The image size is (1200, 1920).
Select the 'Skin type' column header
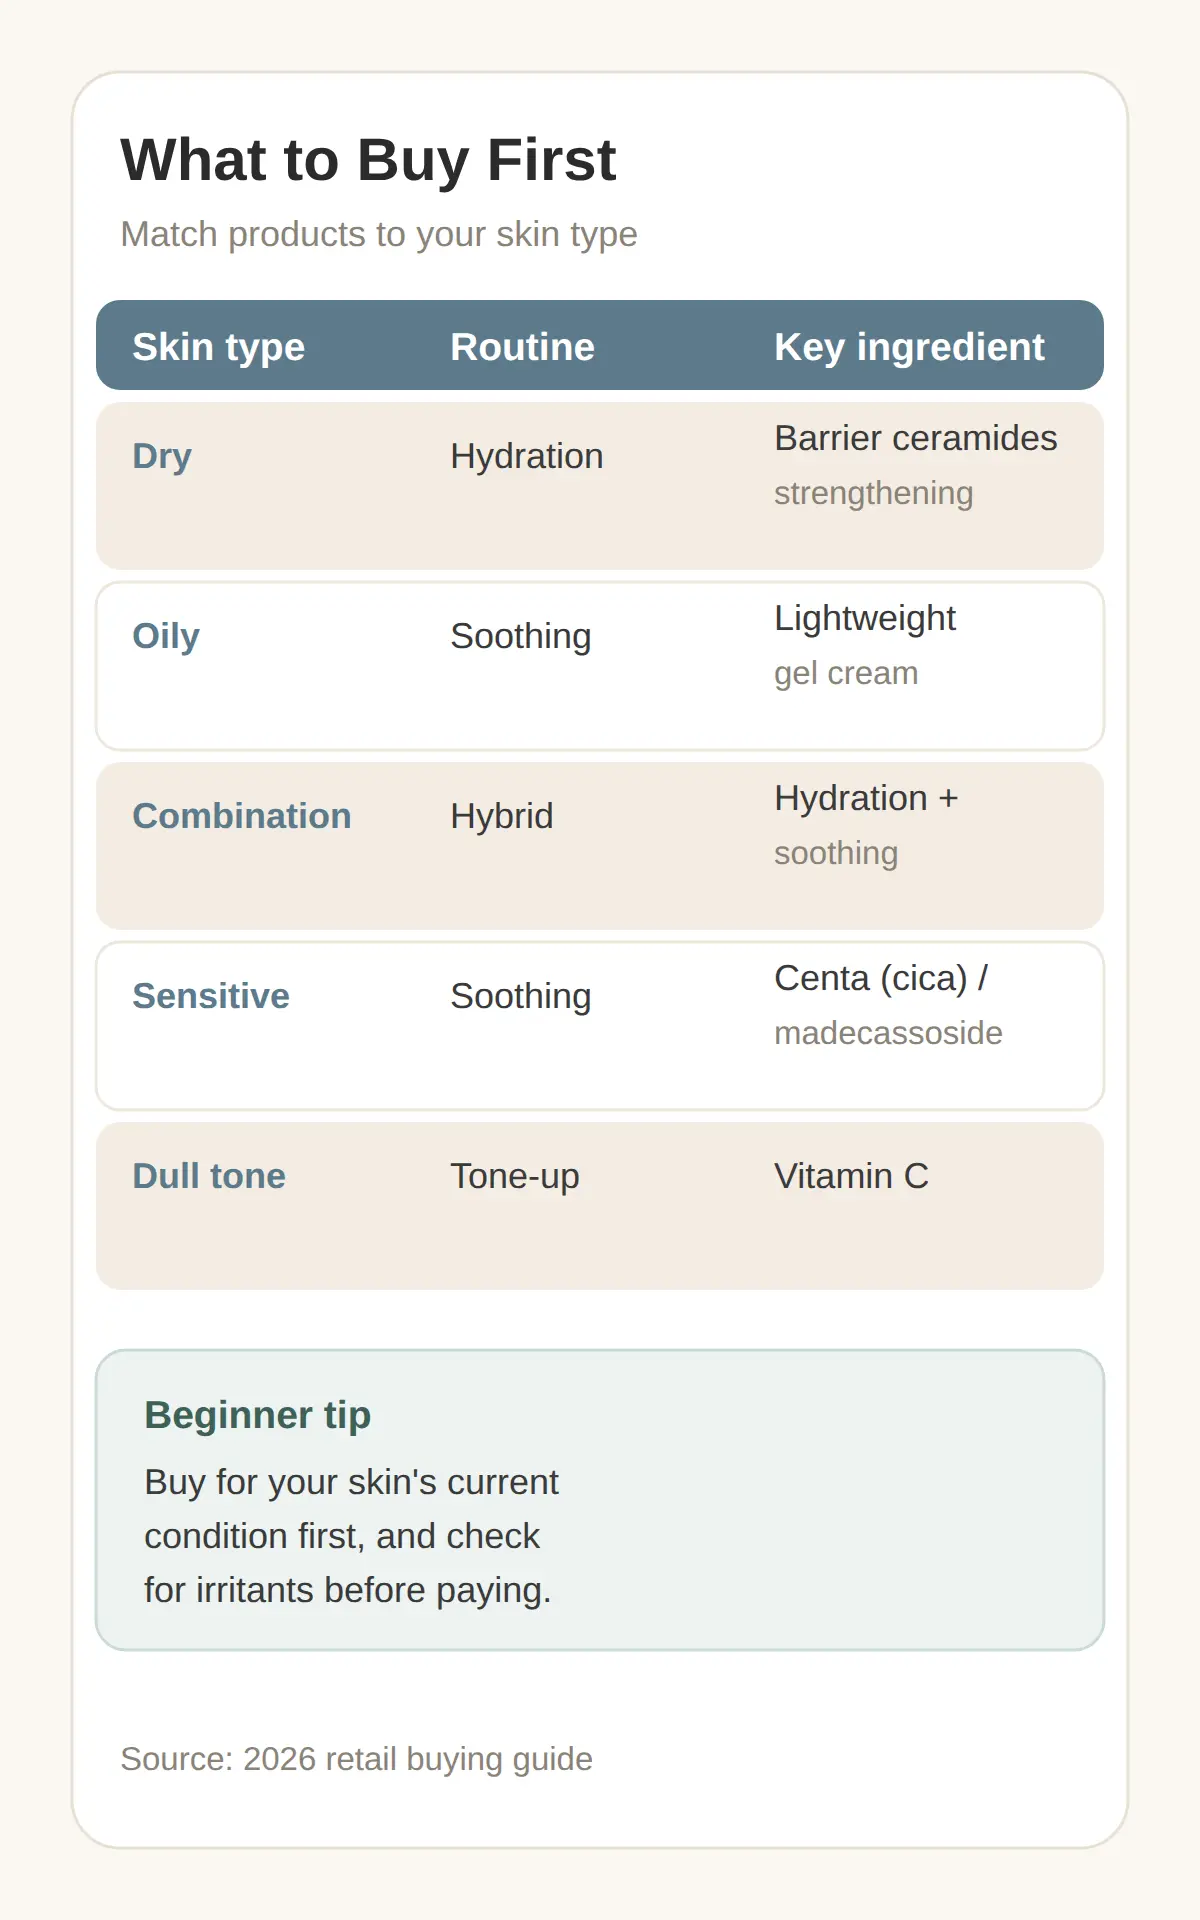219,347
